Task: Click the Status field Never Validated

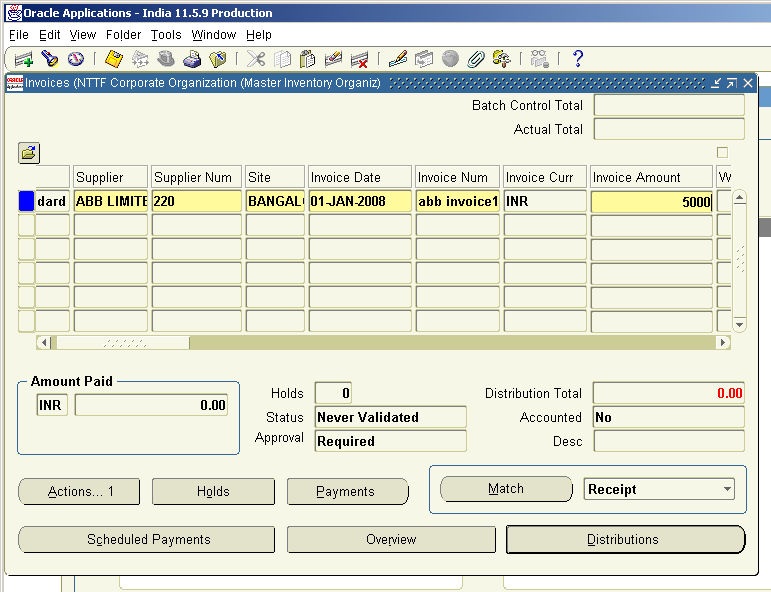Action: [390, 417]
